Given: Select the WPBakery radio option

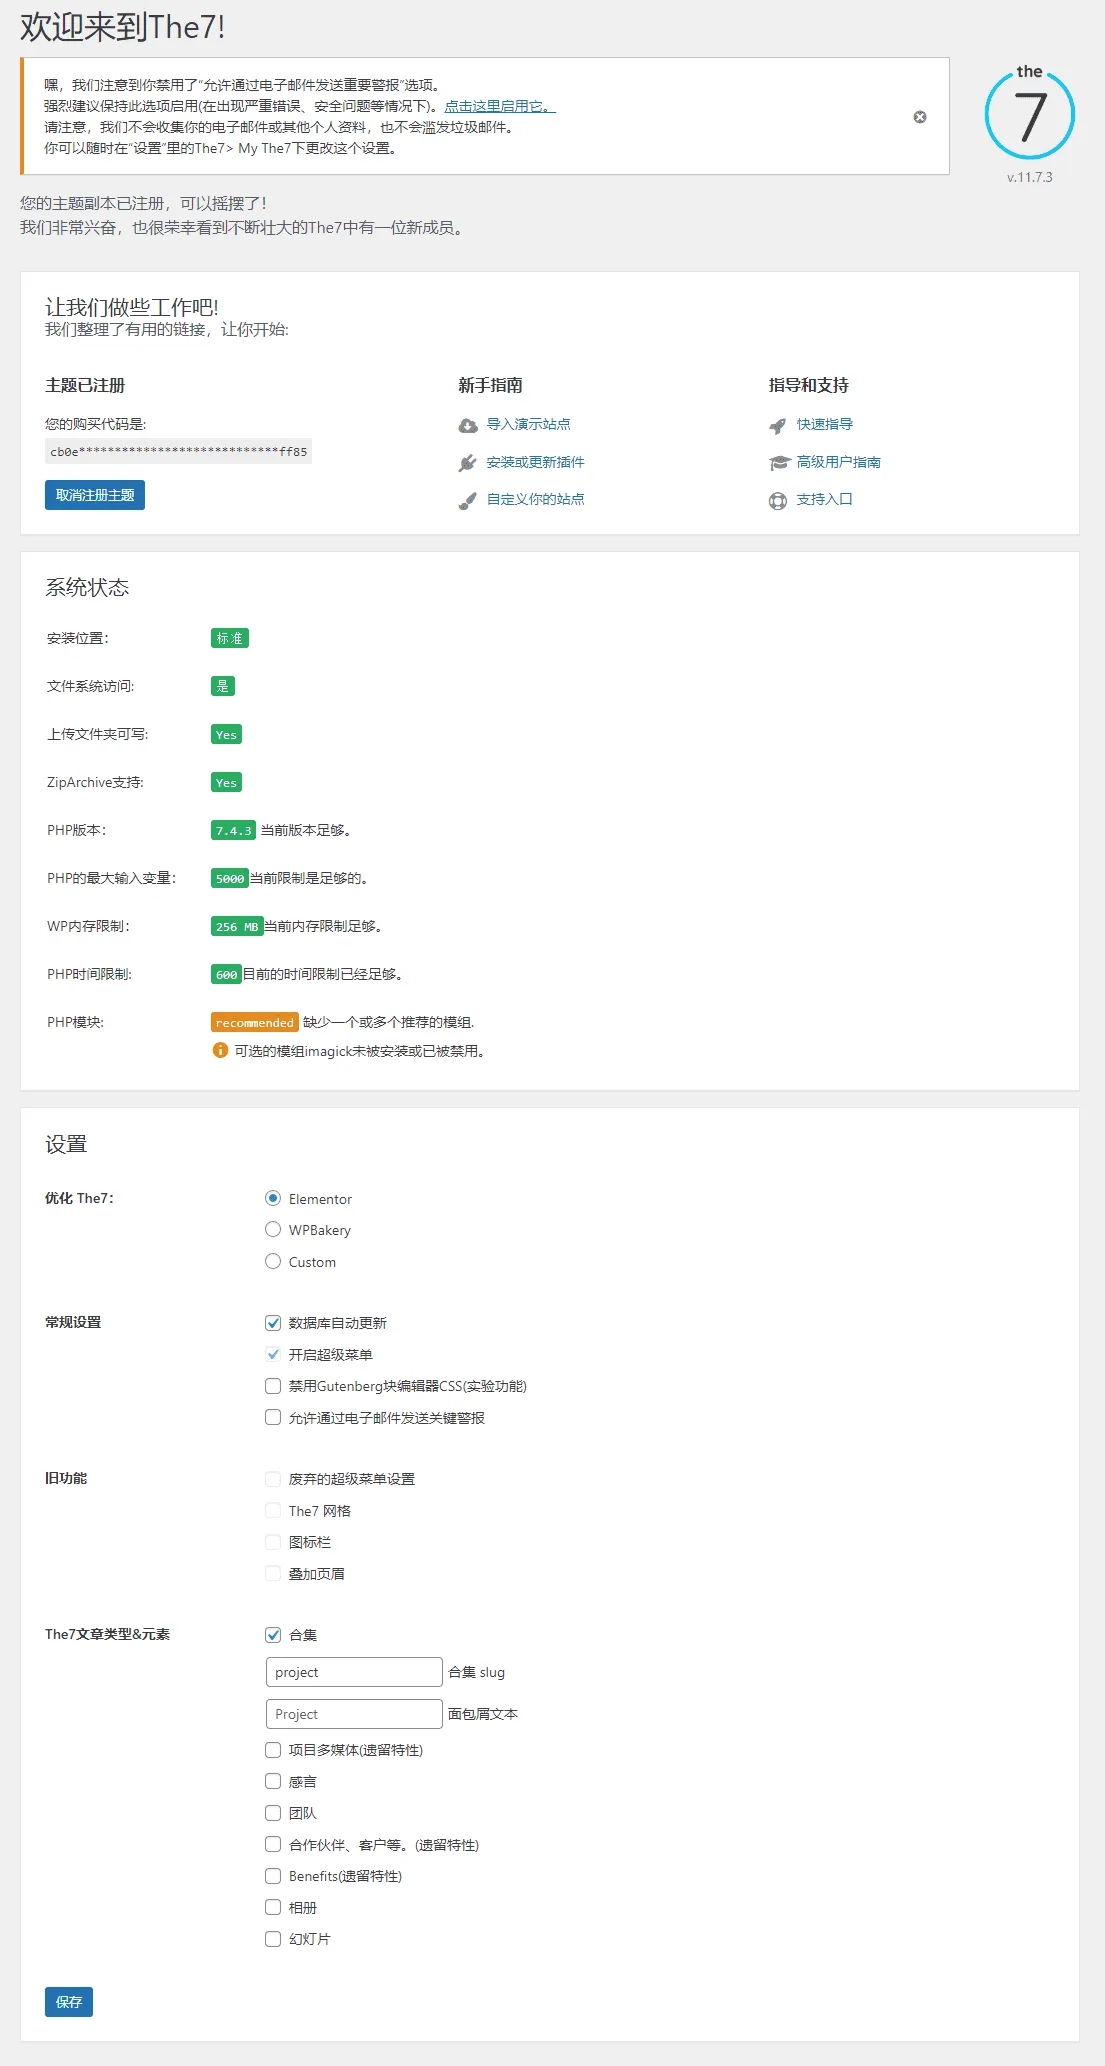Looking at the screenshot, I should (273, 1229).
